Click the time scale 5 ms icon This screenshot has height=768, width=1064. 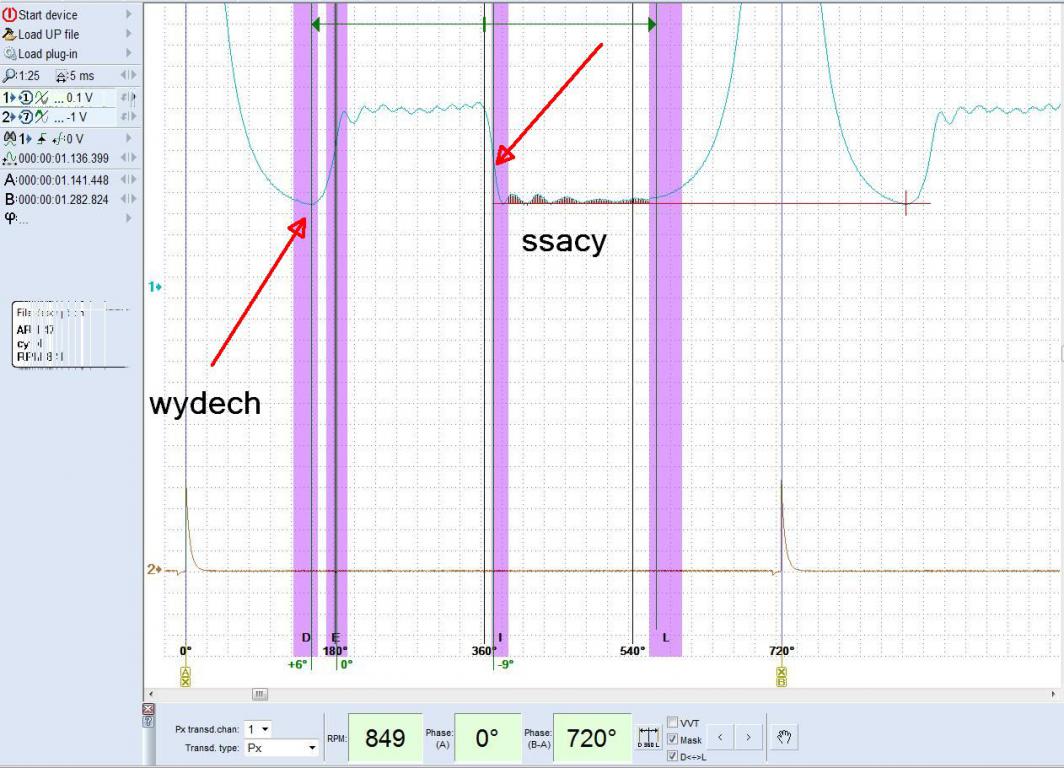(61, 76)
